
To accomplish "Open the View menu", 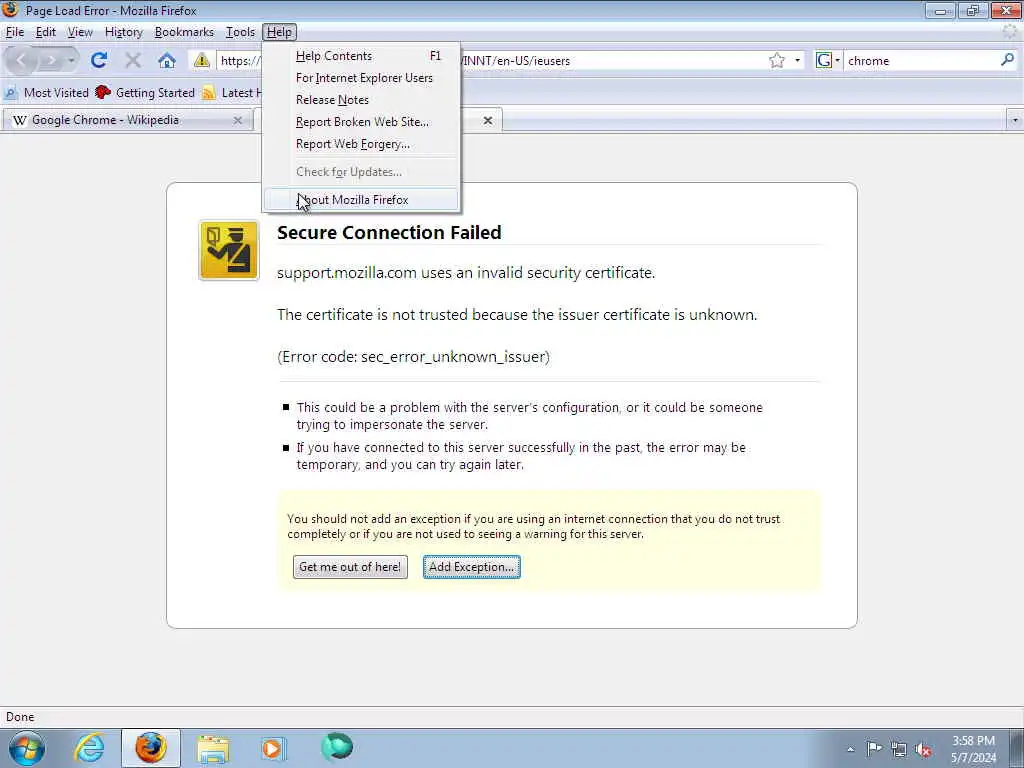I will [x=80, y=32].
